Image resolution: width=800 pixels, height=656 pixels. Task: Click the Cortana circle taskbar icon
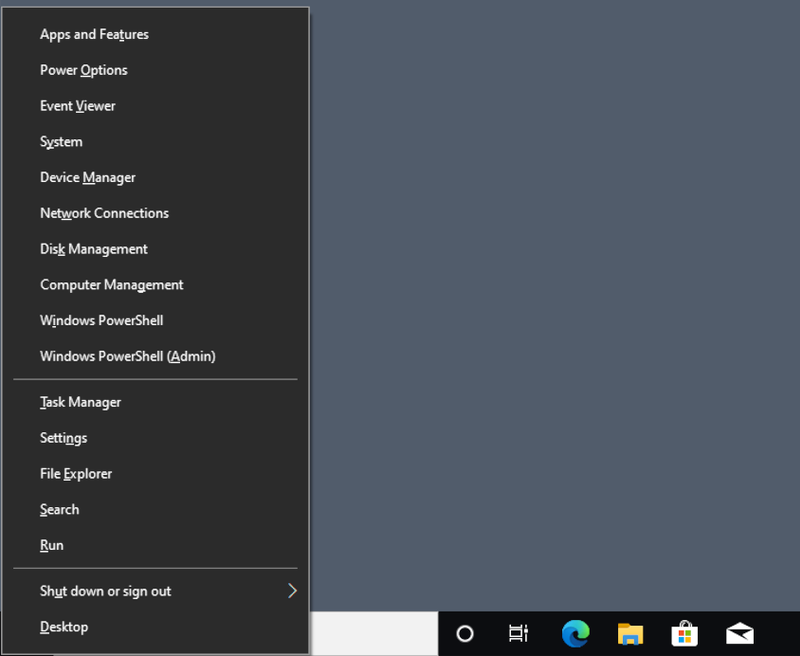tap(465, 634)
